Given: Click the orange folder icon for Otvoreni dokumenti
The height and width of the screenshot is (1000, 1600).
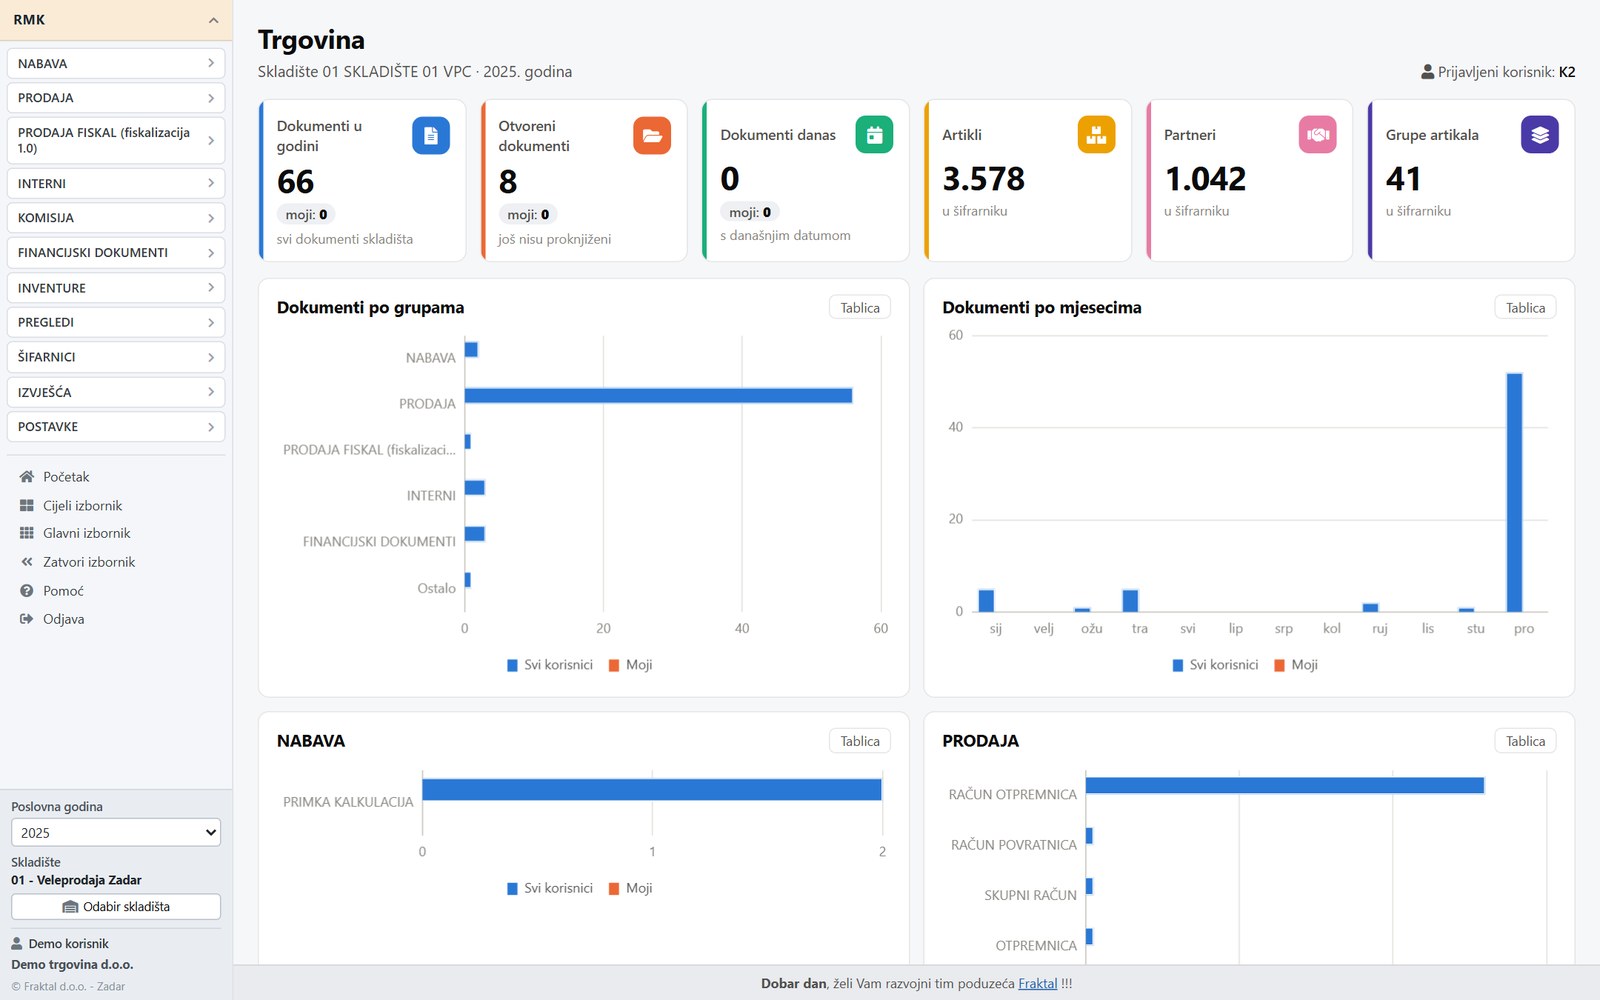Looking at the screenshot, I should 652,135.
